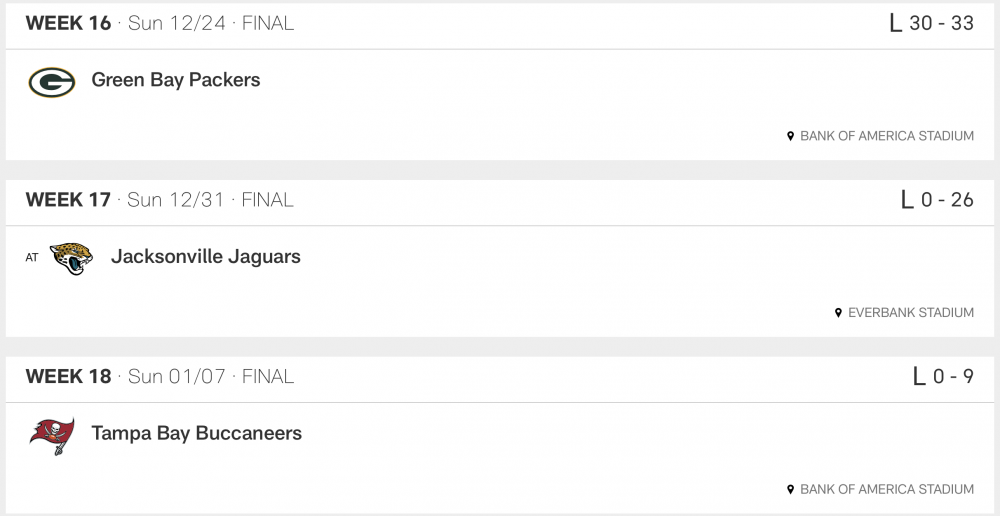The width and height of the screenshot is (1000, 516).
Task: View the L 0 - 9 final score
Action: [943, 377]
